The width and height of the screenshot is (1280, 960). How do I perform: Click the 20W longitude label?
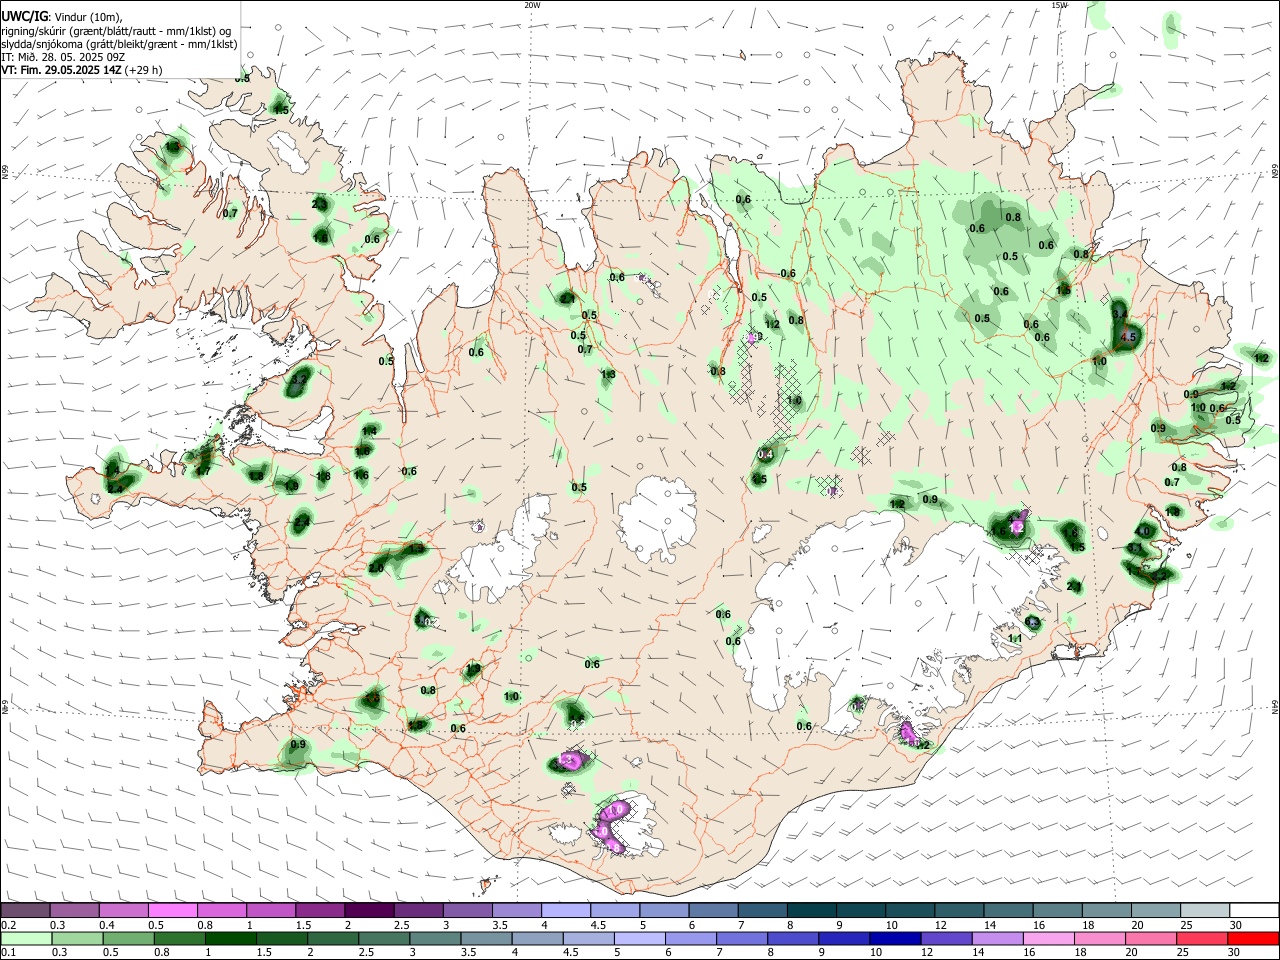[532, 5]
